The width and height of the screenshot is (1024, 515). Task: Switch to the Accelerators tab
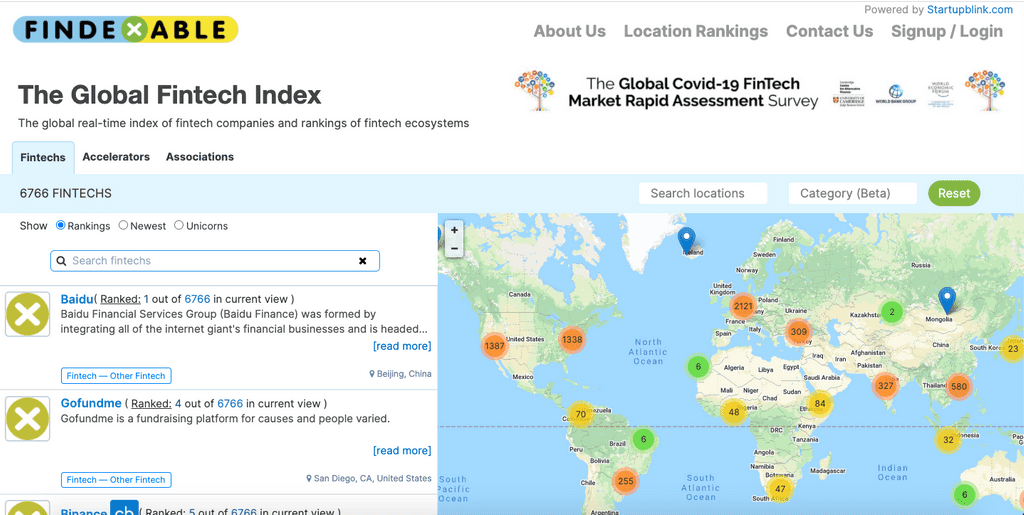pos(116,157)
